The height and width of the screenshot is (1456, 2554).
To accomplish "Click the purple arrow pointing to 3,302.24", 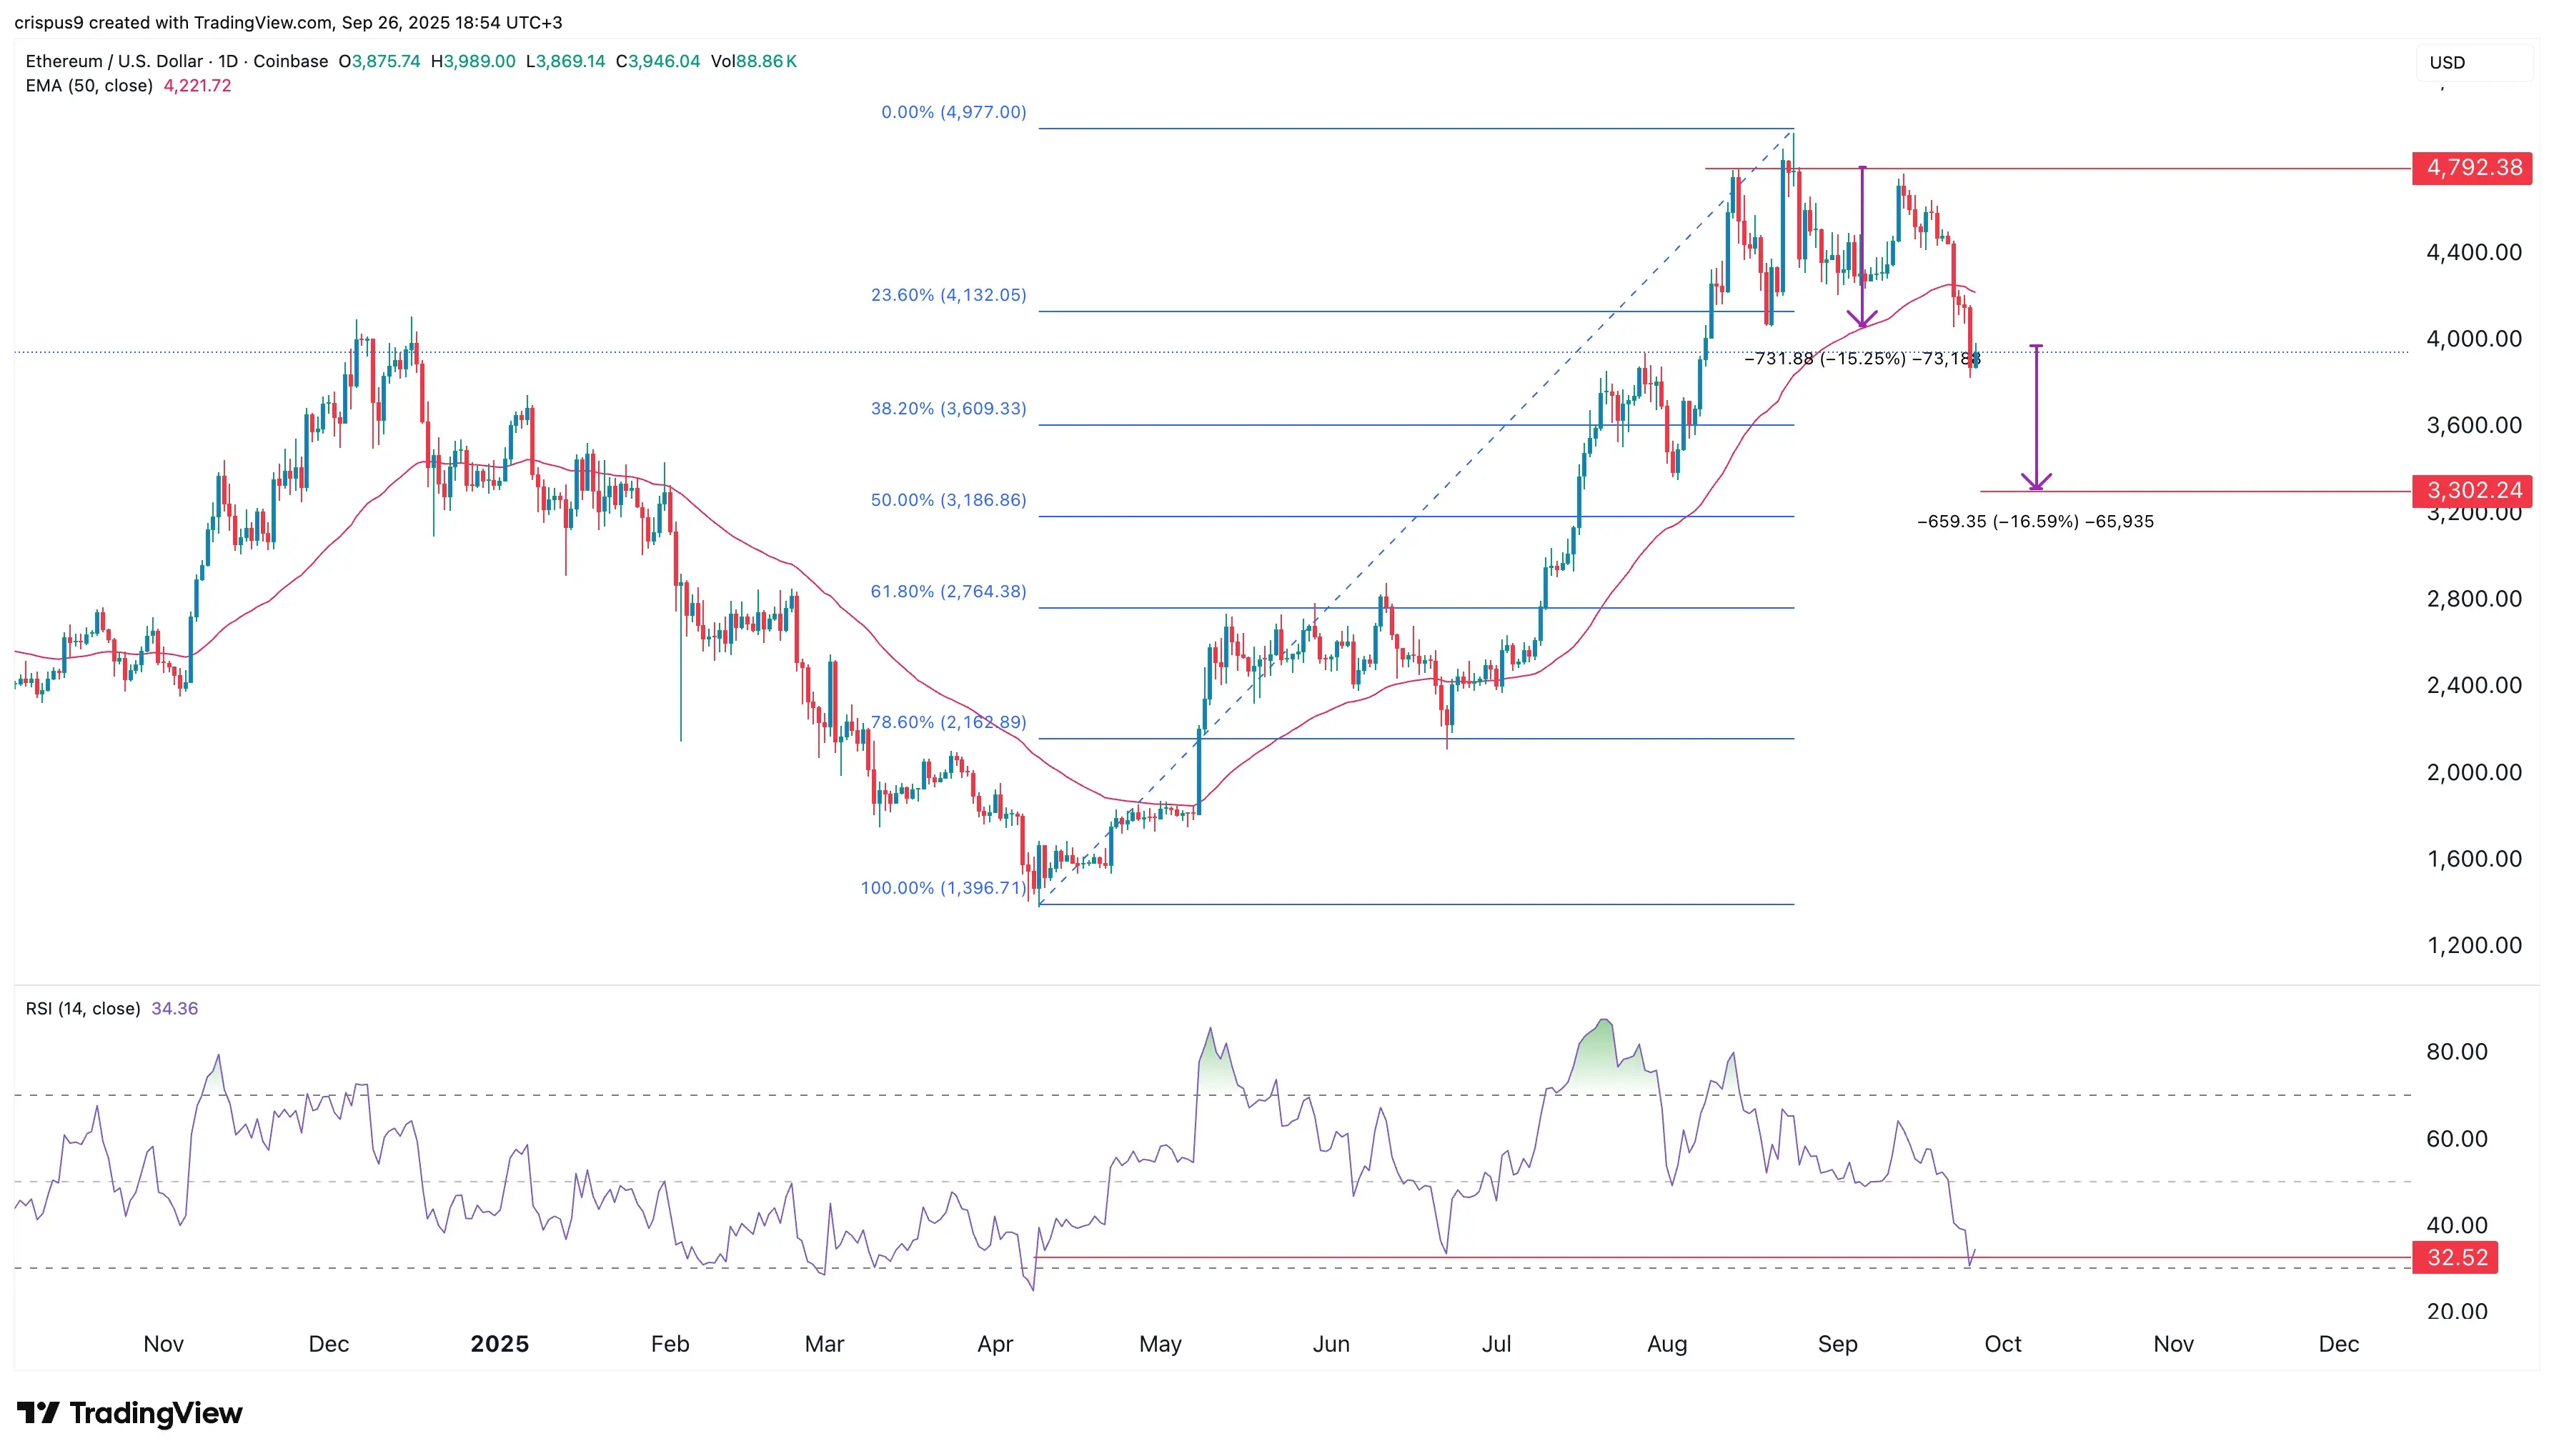I will pos(2036,417).
